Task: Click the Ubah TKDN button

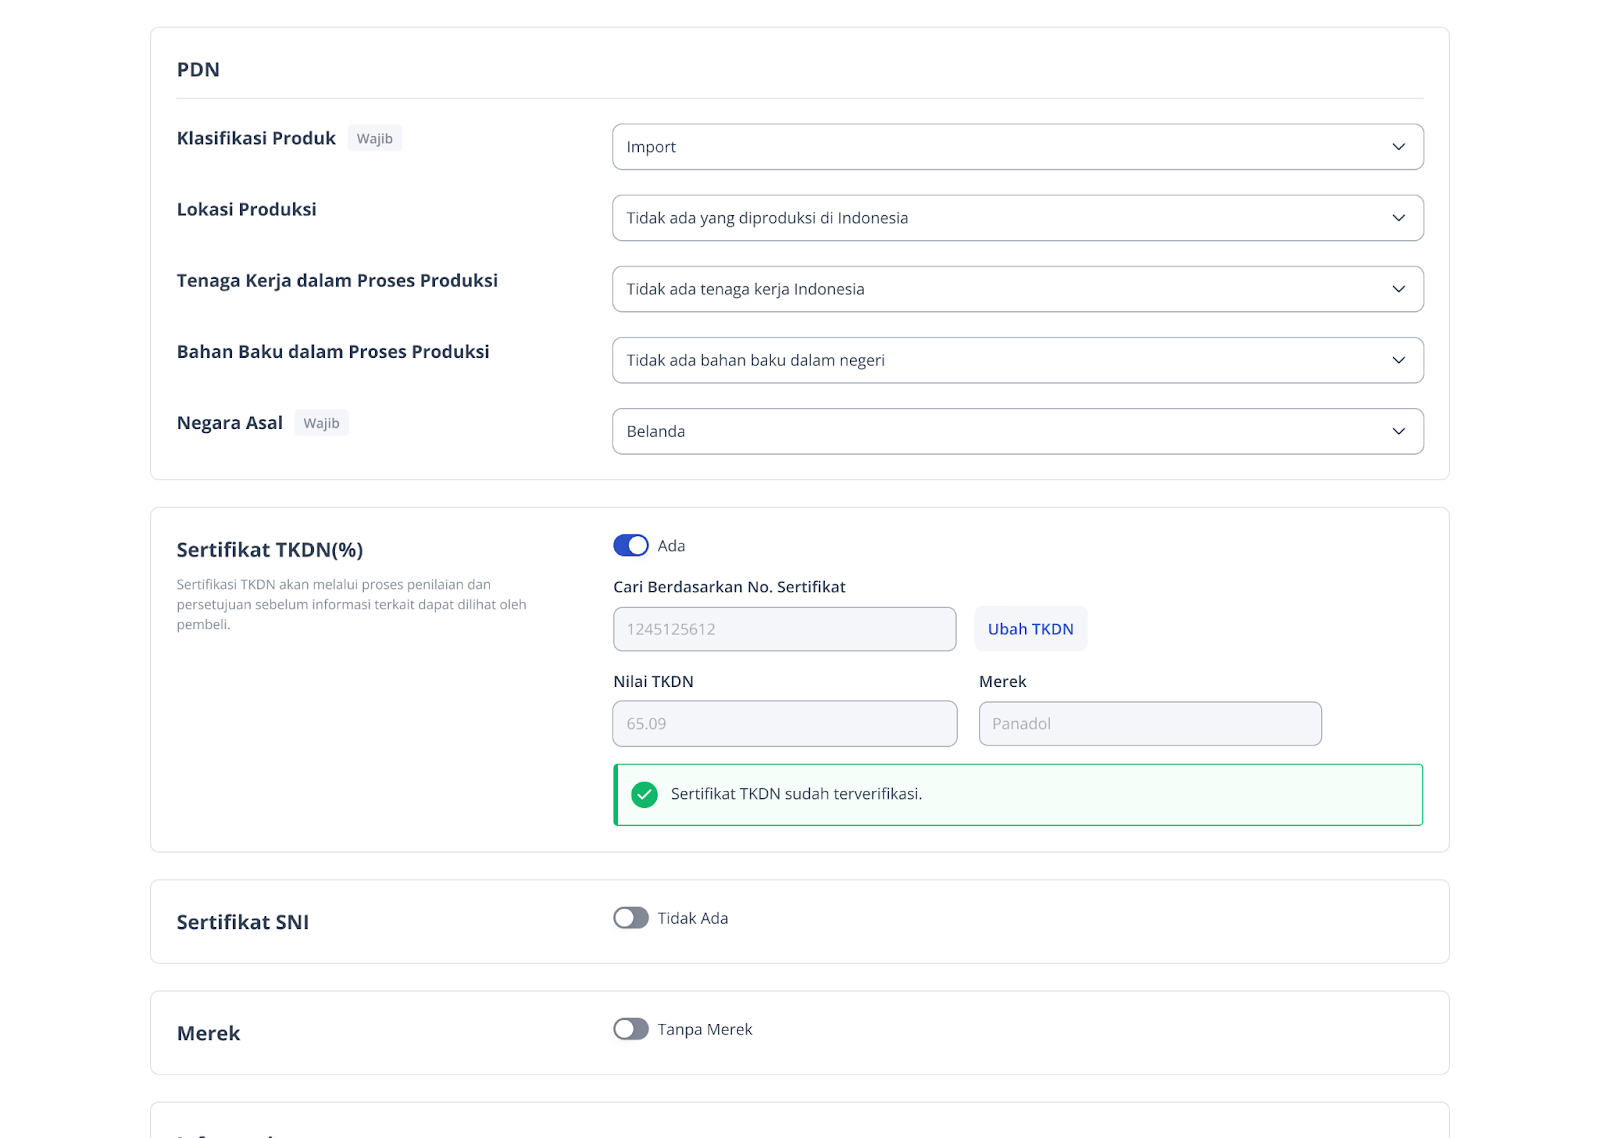Action: (1030, 629)
